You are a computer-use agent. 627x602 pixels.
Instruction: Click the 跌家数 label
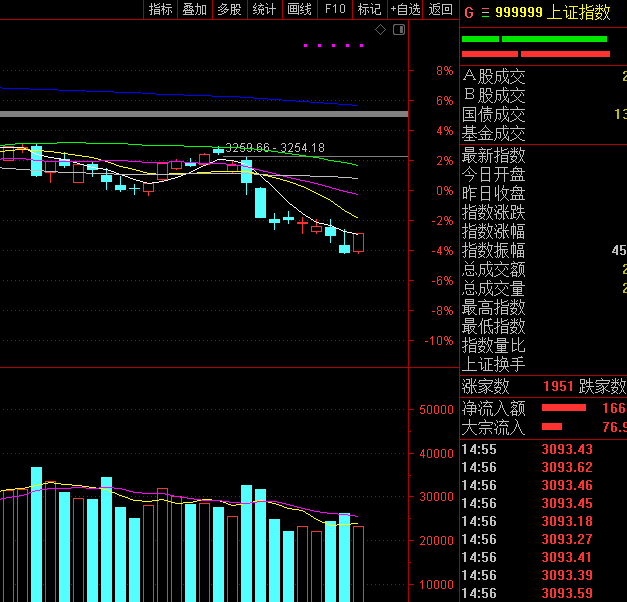point(602,386)
